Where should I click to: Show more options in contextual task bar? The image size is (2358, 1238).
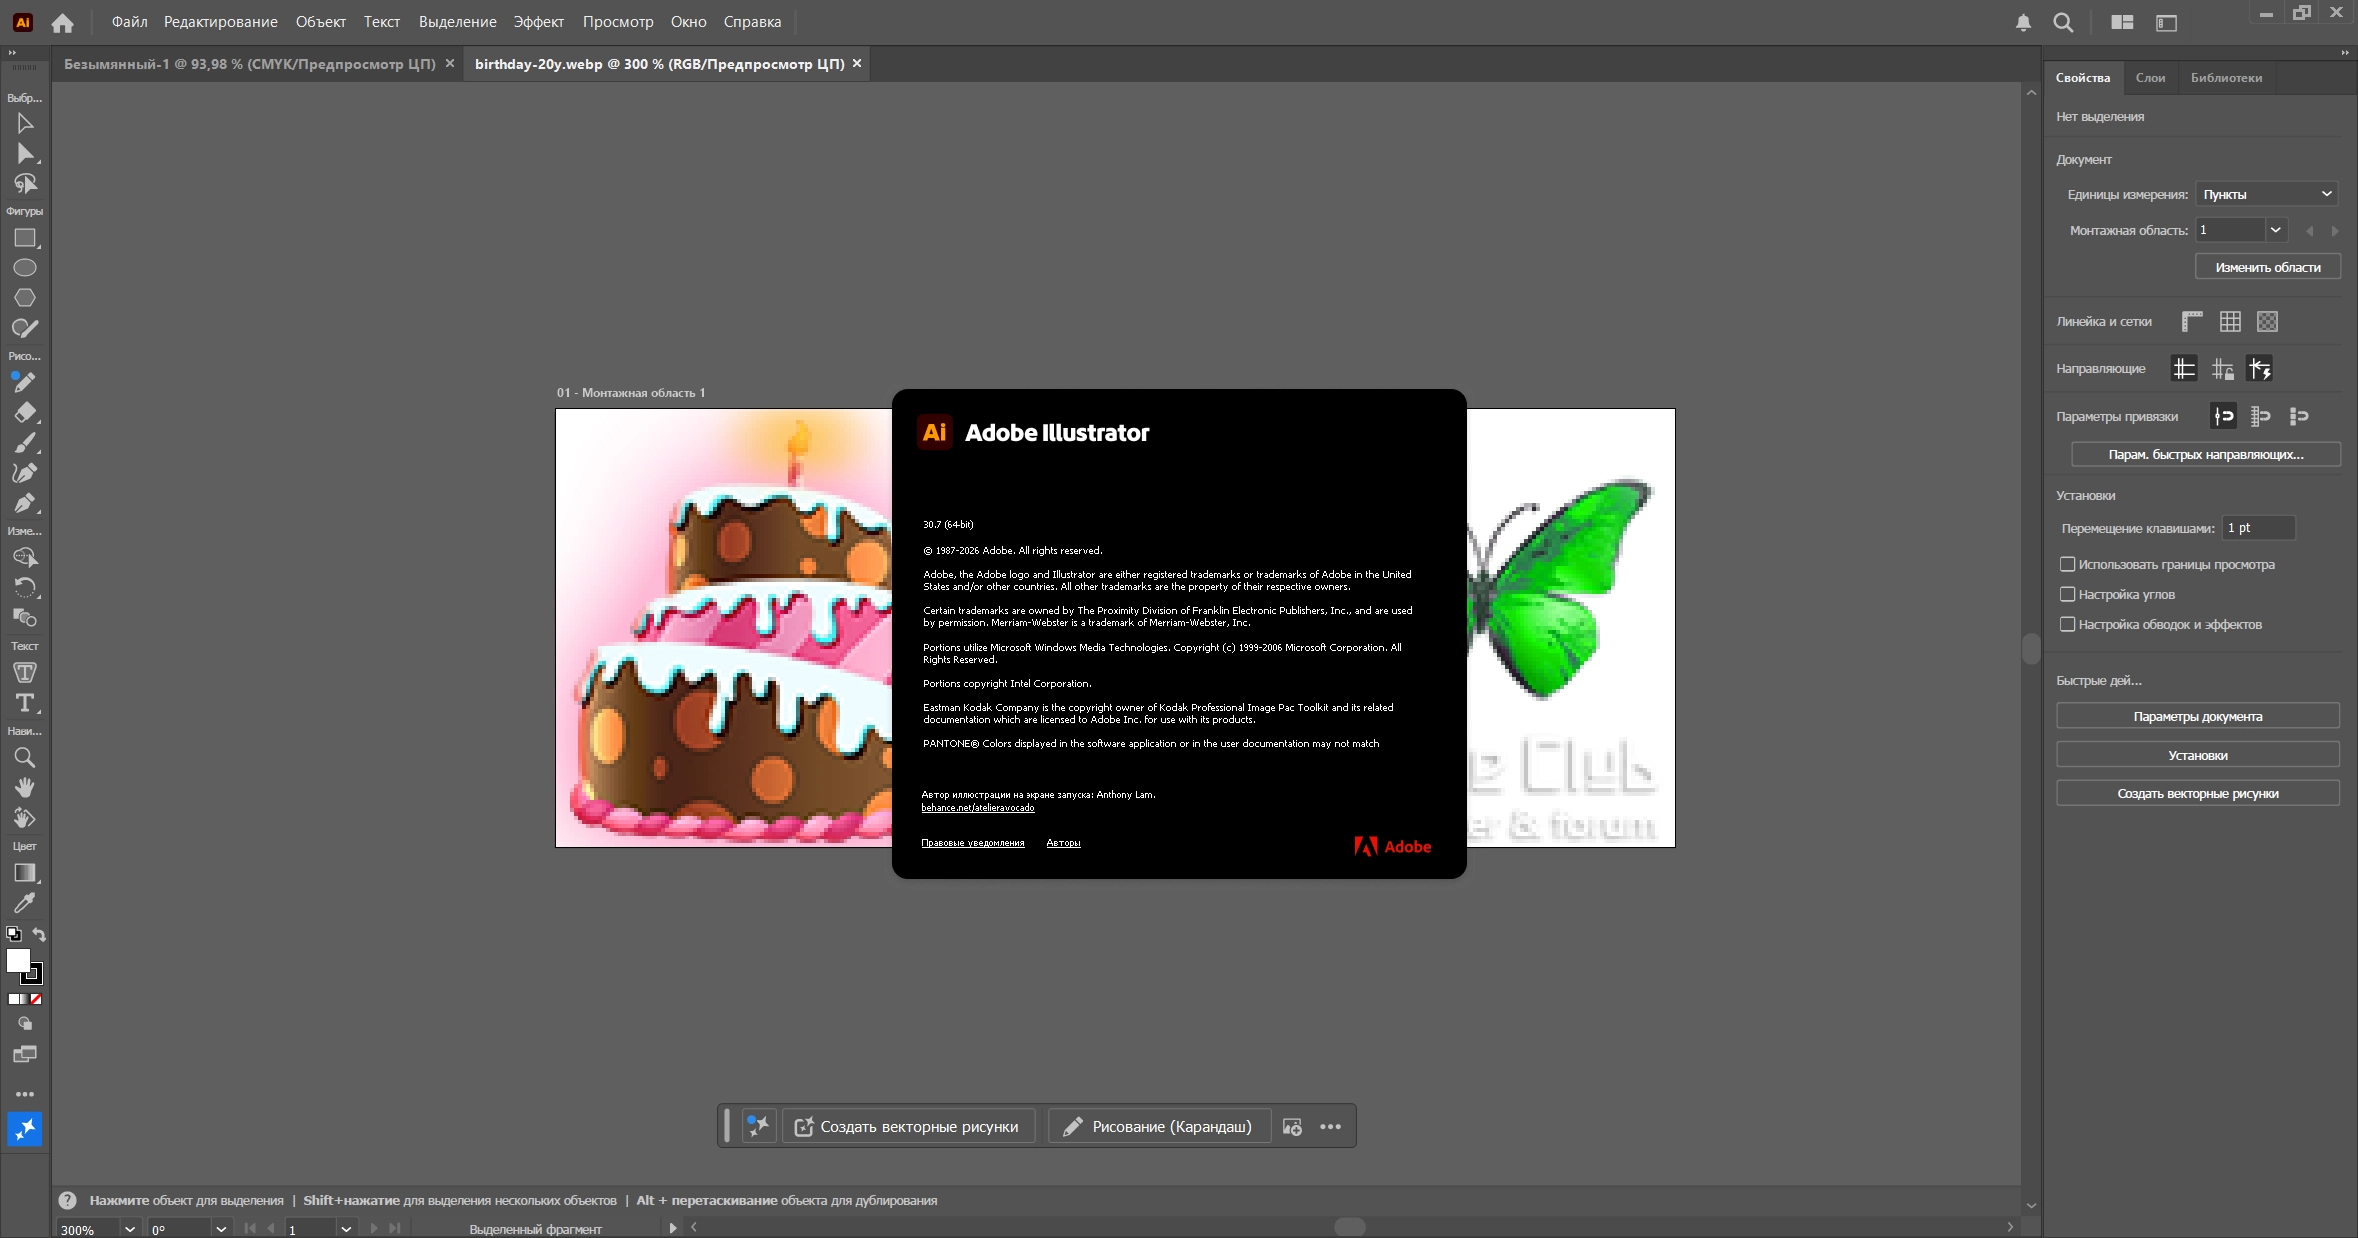tap(1330, 1127)
